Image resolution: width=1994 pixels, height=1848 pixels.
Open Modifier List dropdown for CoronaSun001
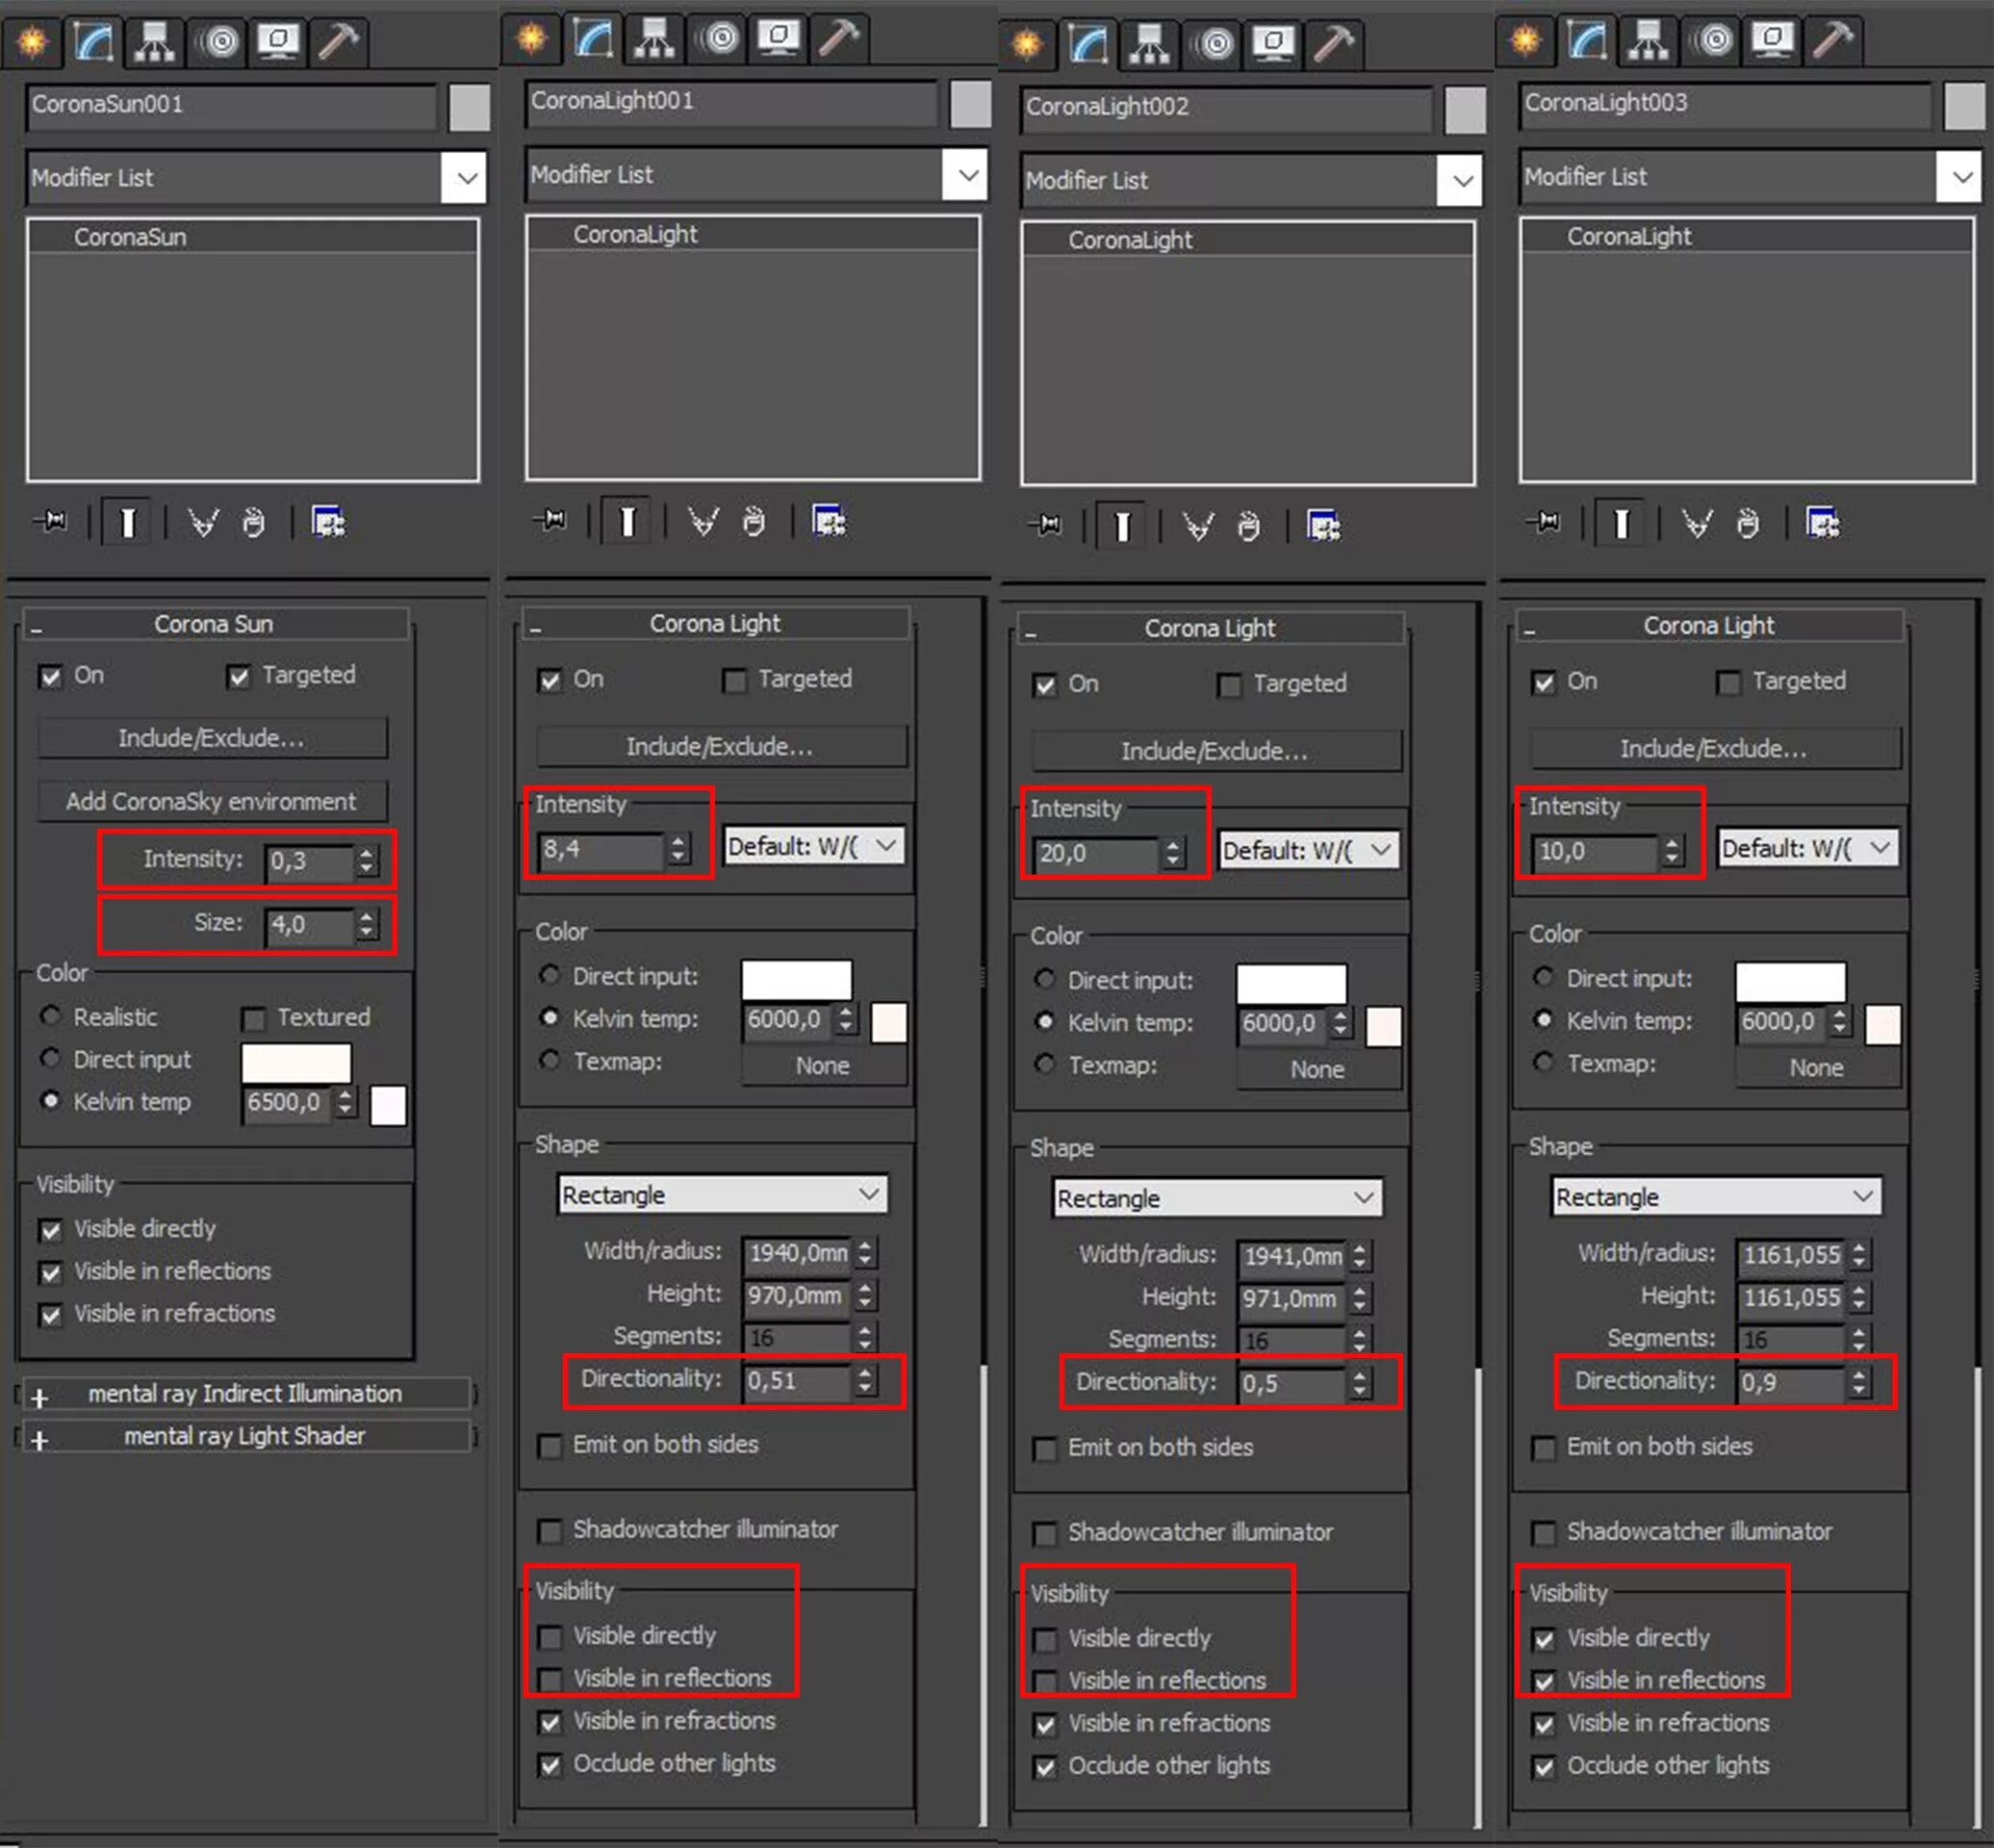[464, 178]
